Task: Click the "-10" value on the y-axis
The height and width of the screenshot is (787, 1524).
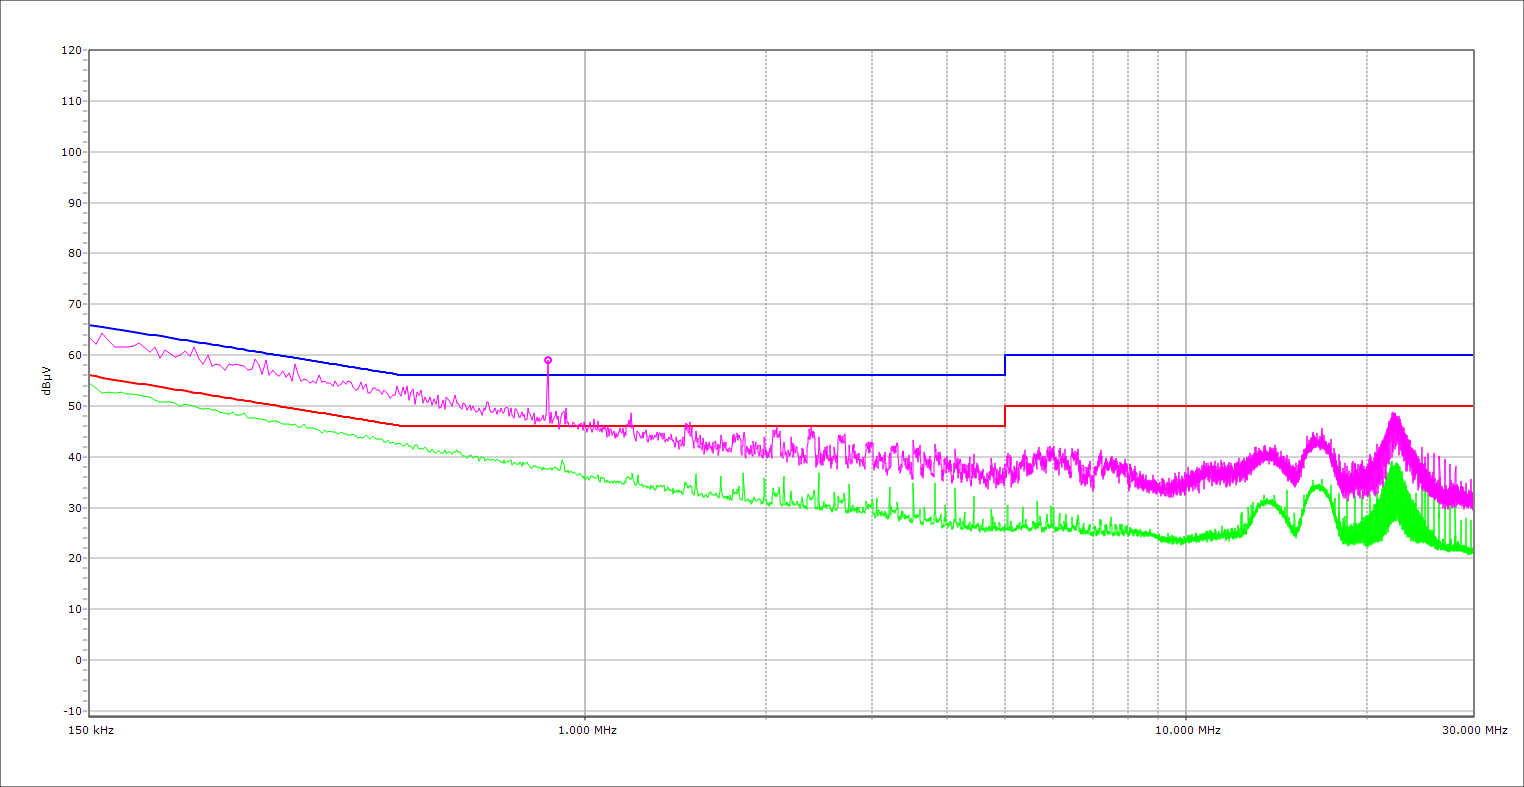Action: (71, 711)
